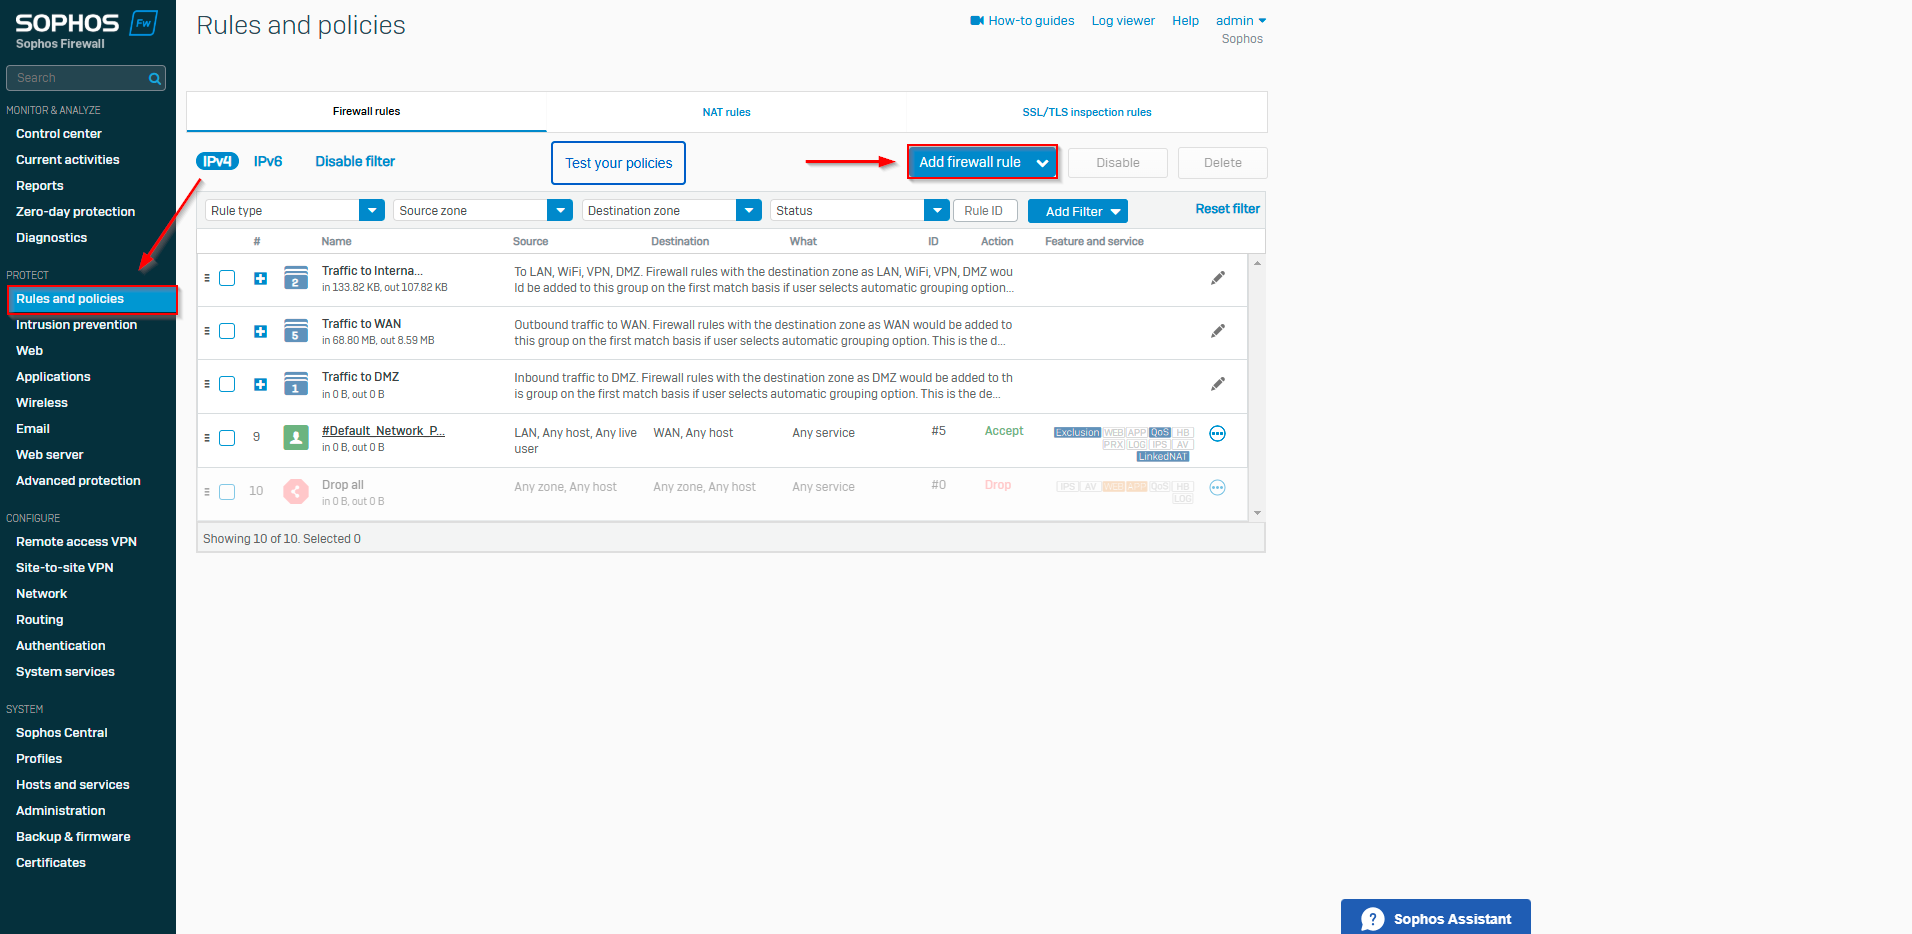This screenshot has height=934, width=1912.
Task: Click Traffic to Internal group folder icon
Action: coord(296,277)
